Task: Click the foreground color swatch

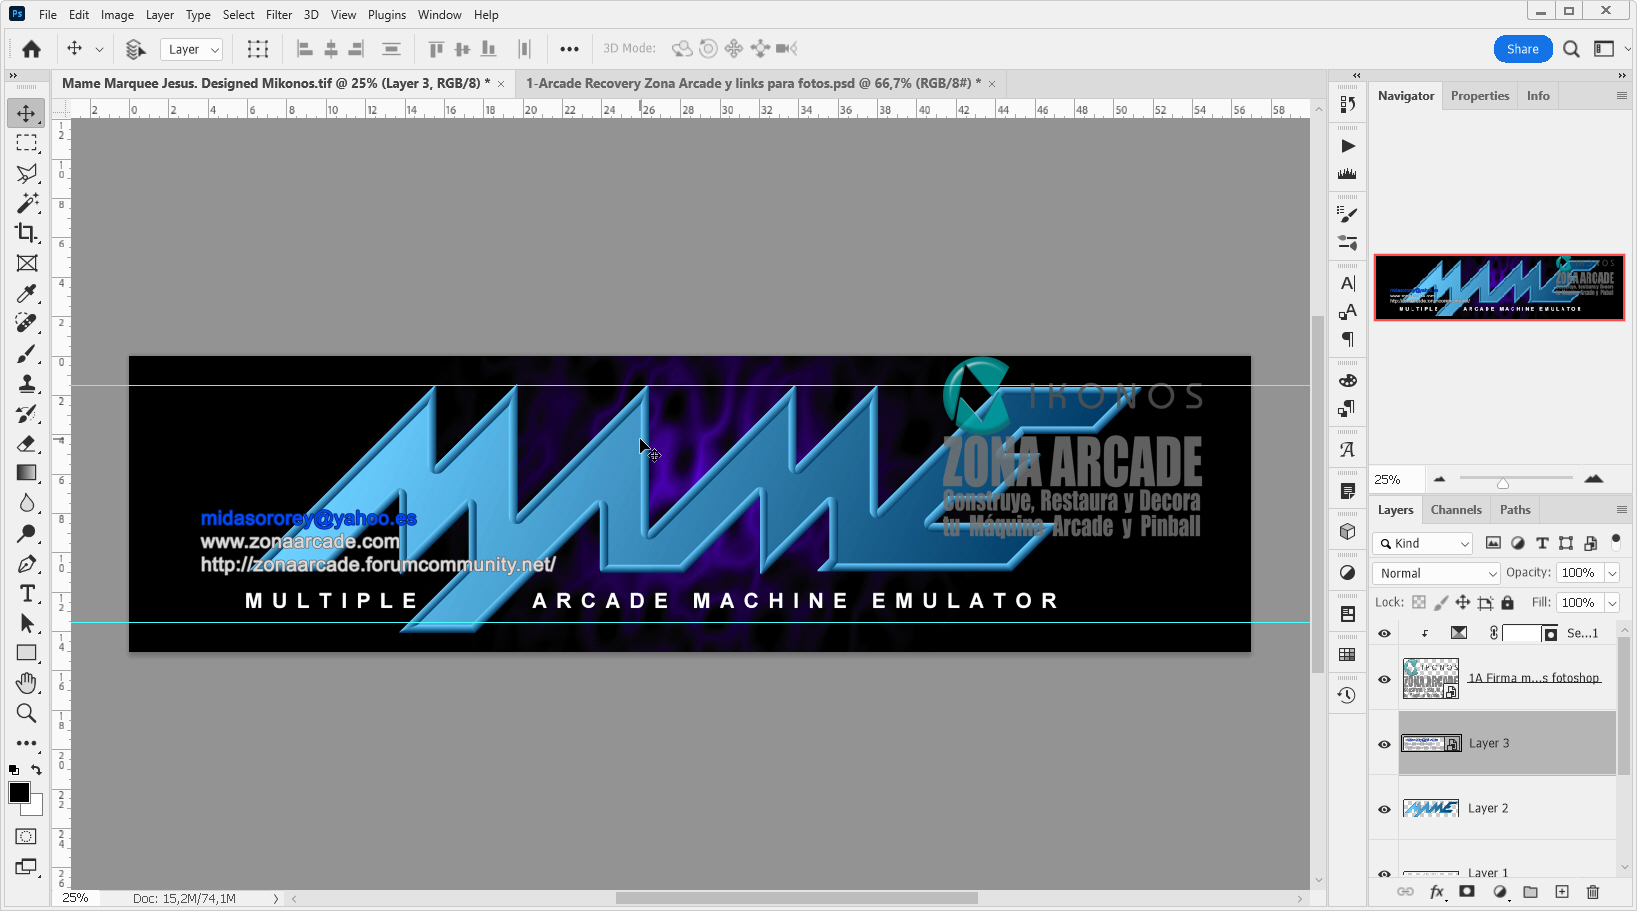Action: pos(20,793)
